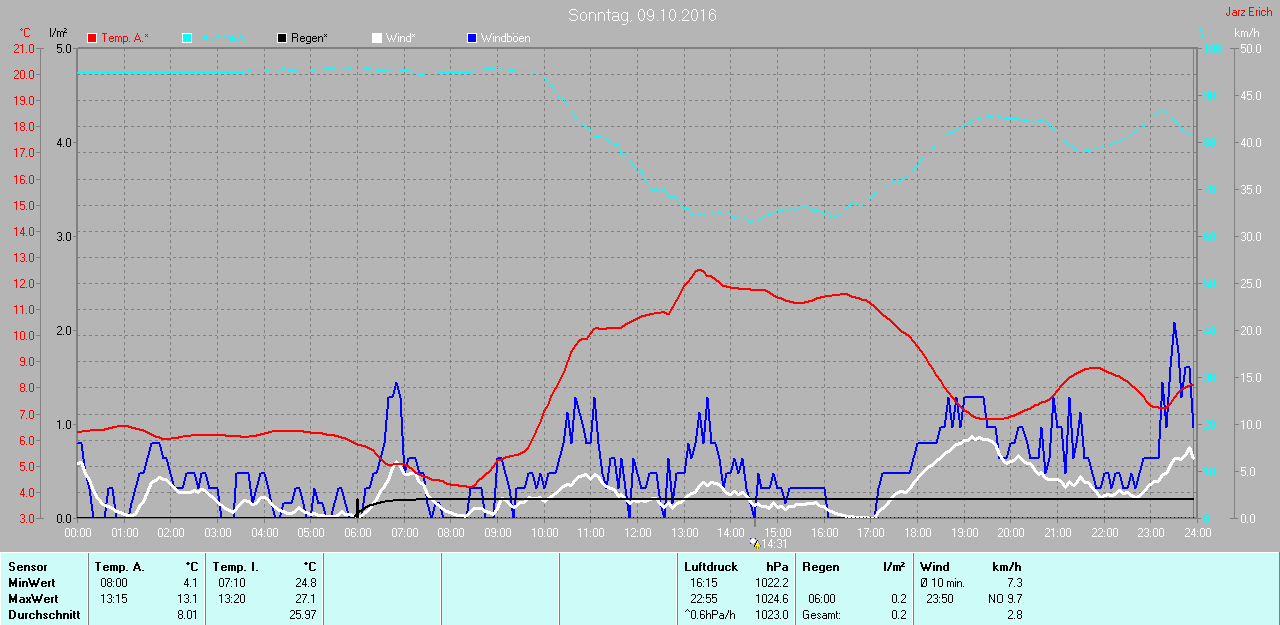Select the Luftdruck column header
This screenshot has height=625, width=1280.
click(x=711, y=567)
